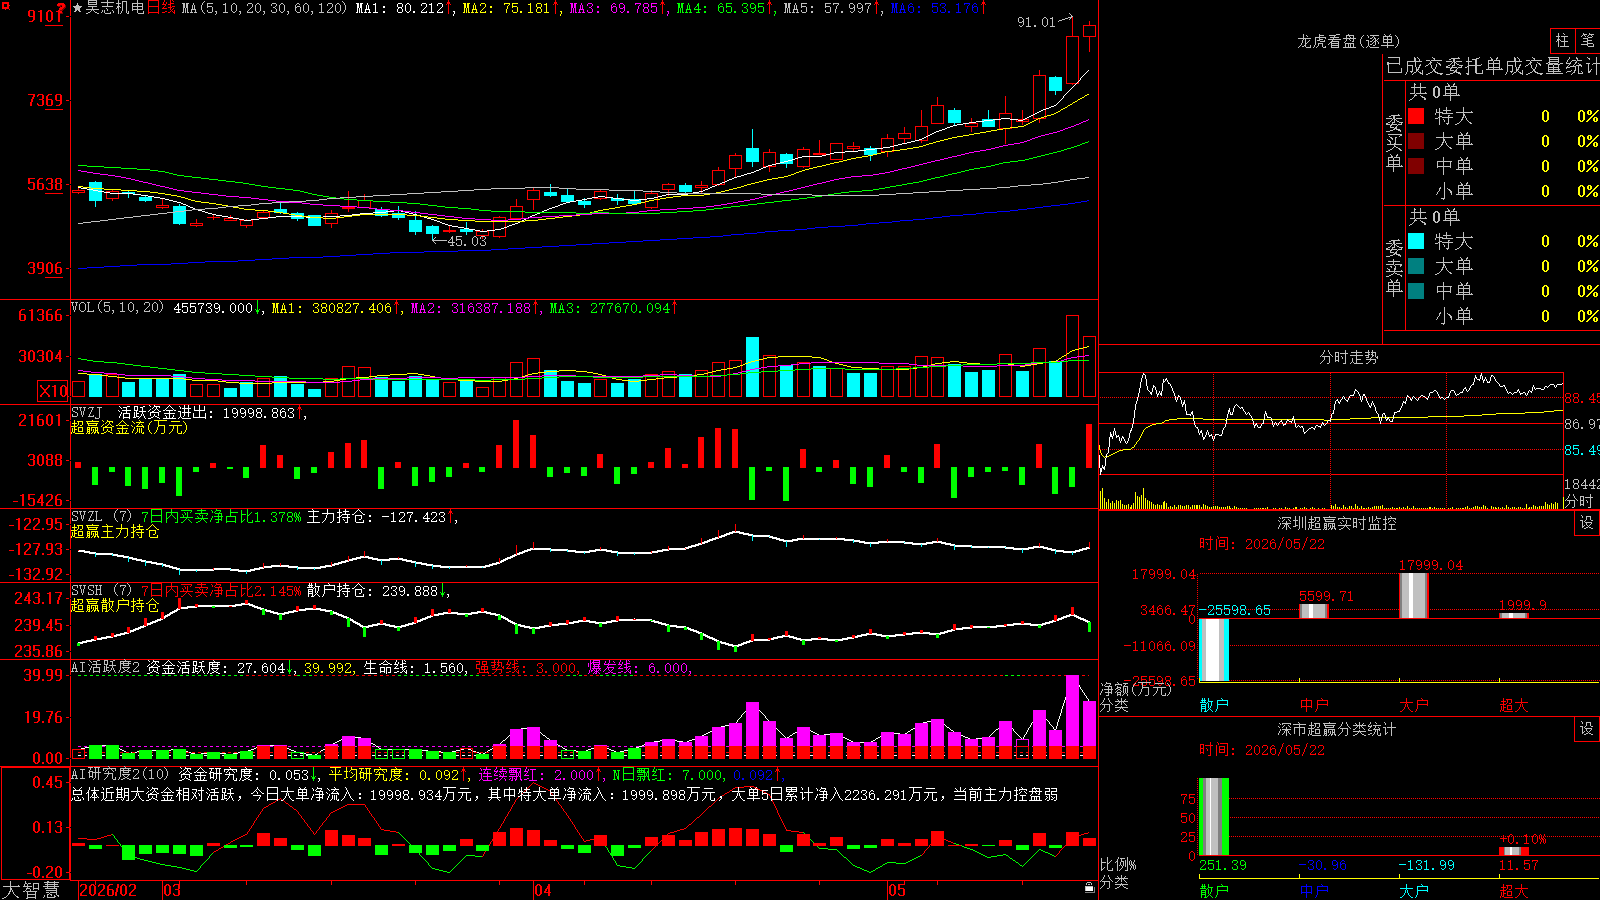
Task: Select 超大 category in 深圳超赢实时监控 chart
Action: click(x=1514, y=705)
